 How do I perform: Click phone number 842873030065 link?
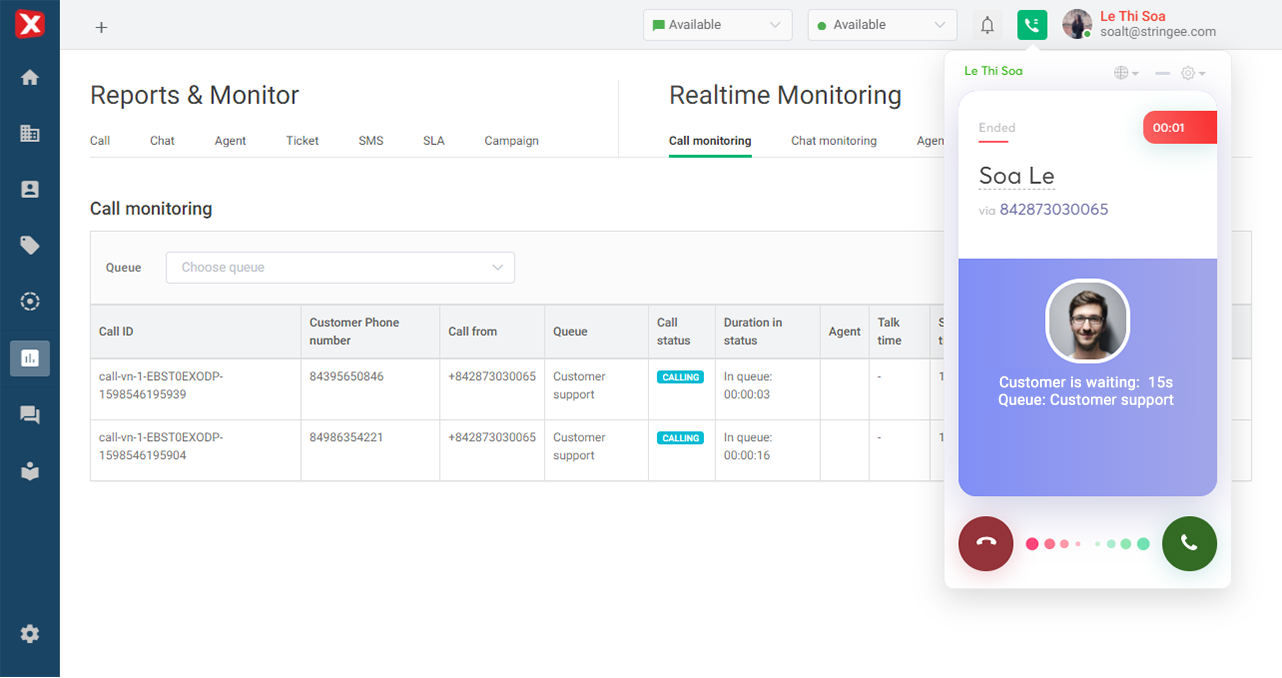[1053, 210]
